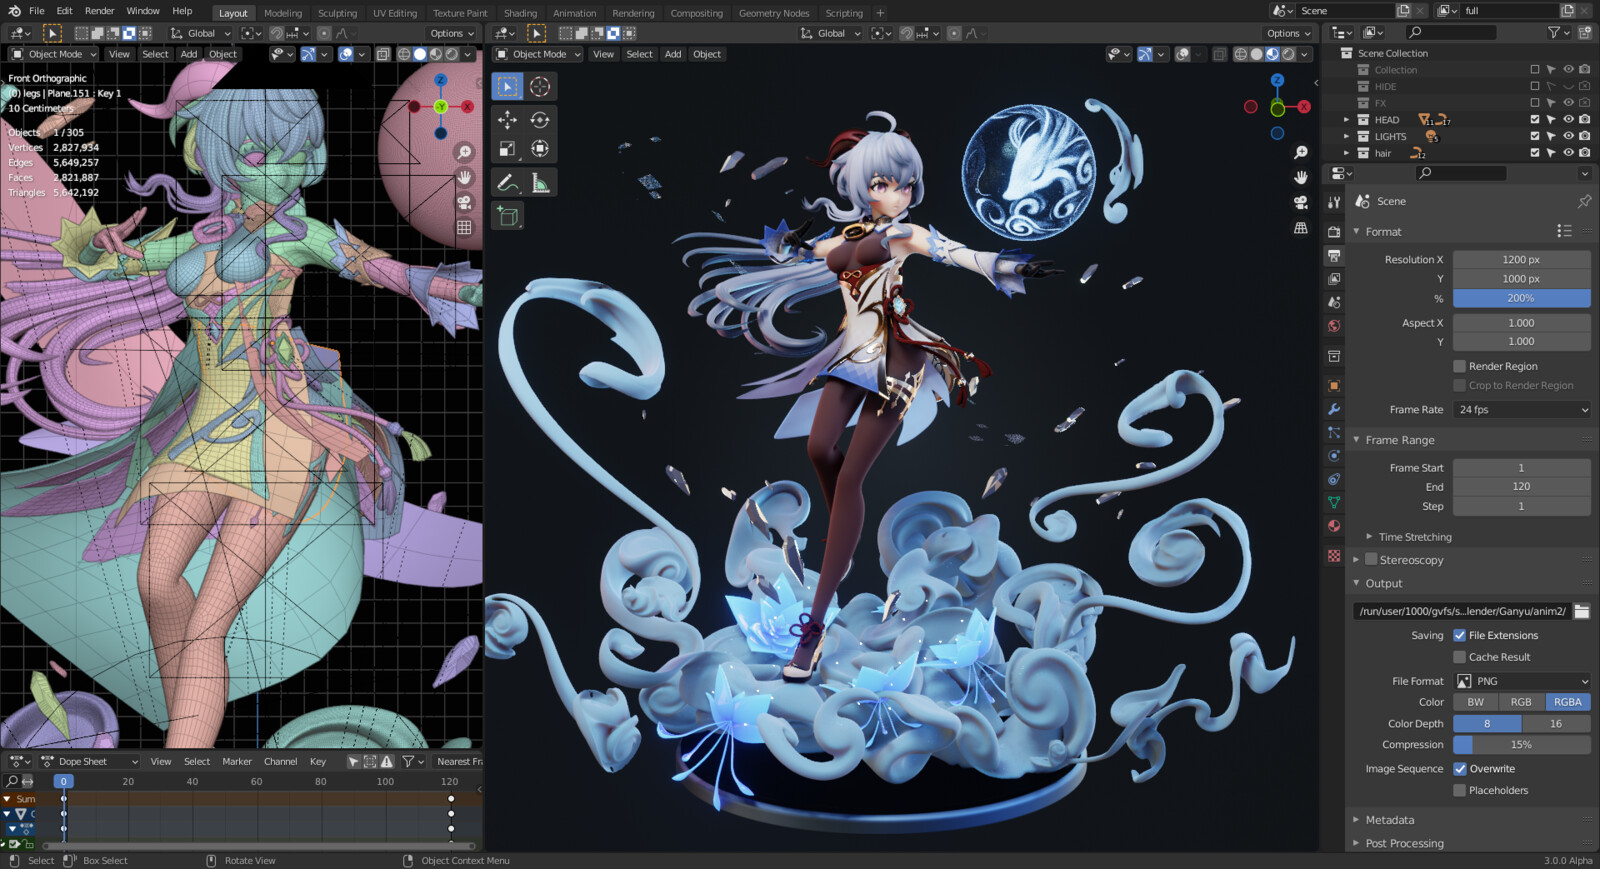Open the World properties tab
Screen dimensions: 1600x869
(1334, 326)
